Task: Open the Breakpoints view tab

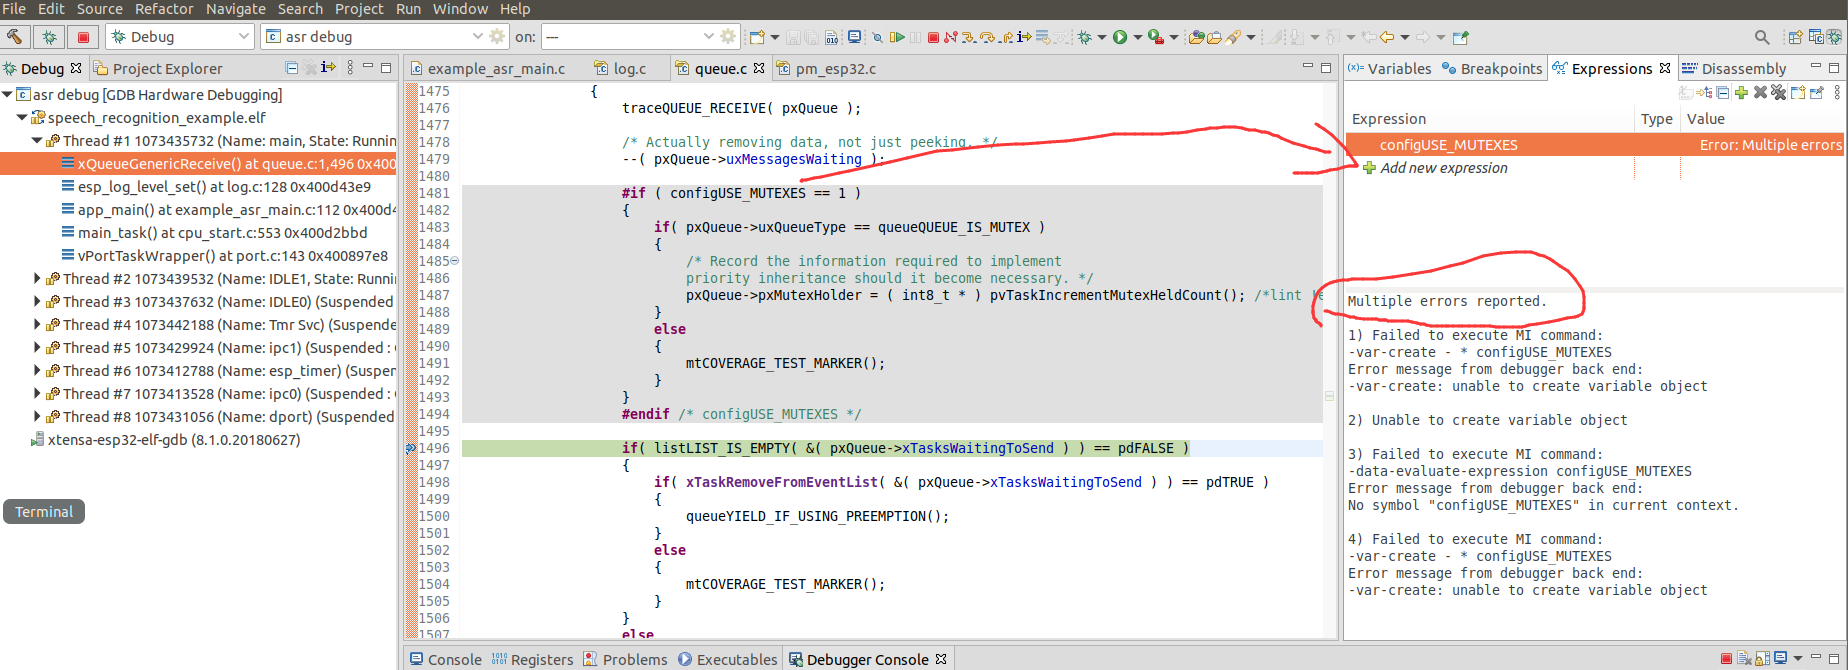Action: (x=1492, y=68)
